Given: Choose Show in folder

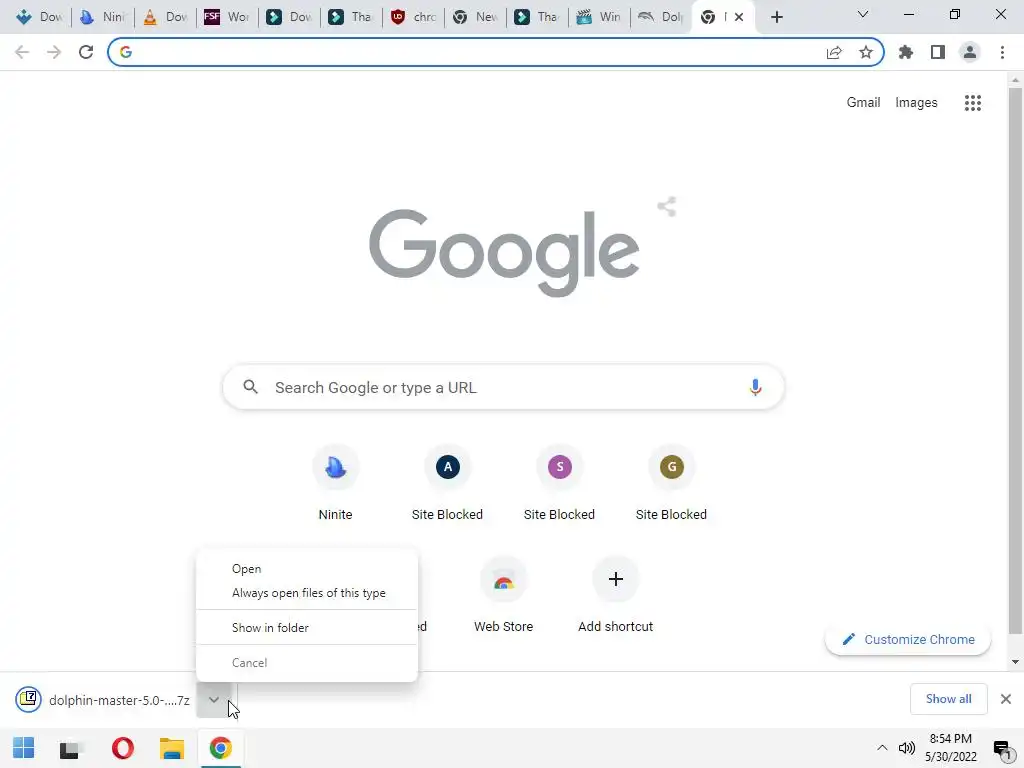Looking at the screenshot, I should [x=306, y=628].
